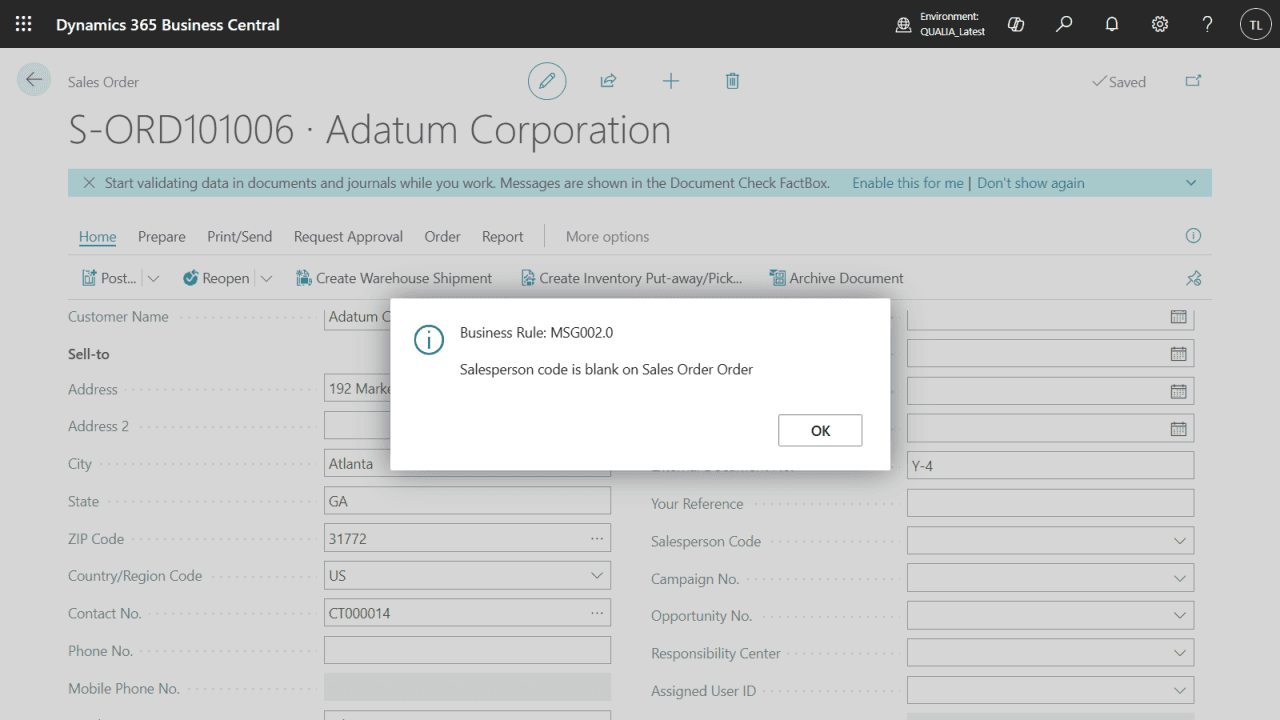
Task: Open the Request Approval tab
Action: pyautogui.click(x=348, y=237)
